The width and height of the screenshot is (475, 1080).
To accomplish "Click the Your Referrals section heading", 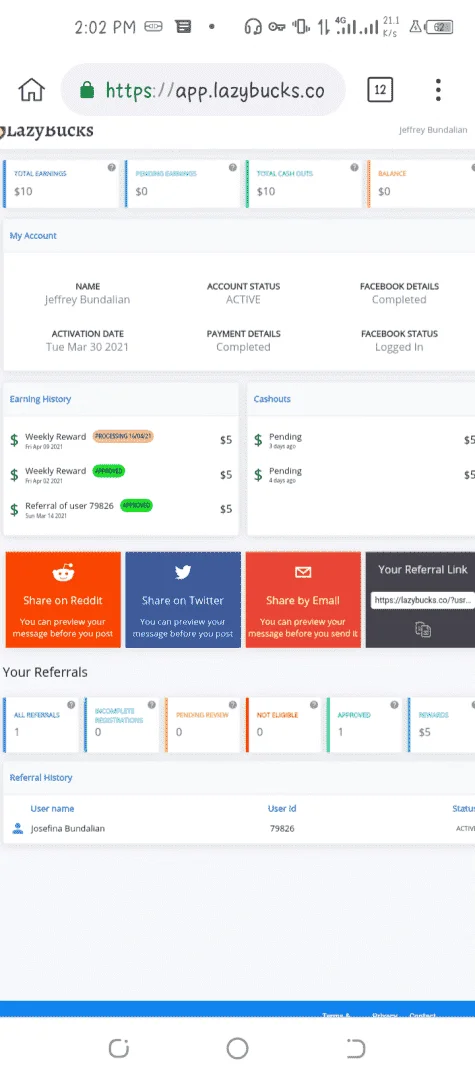I will 45,672.
